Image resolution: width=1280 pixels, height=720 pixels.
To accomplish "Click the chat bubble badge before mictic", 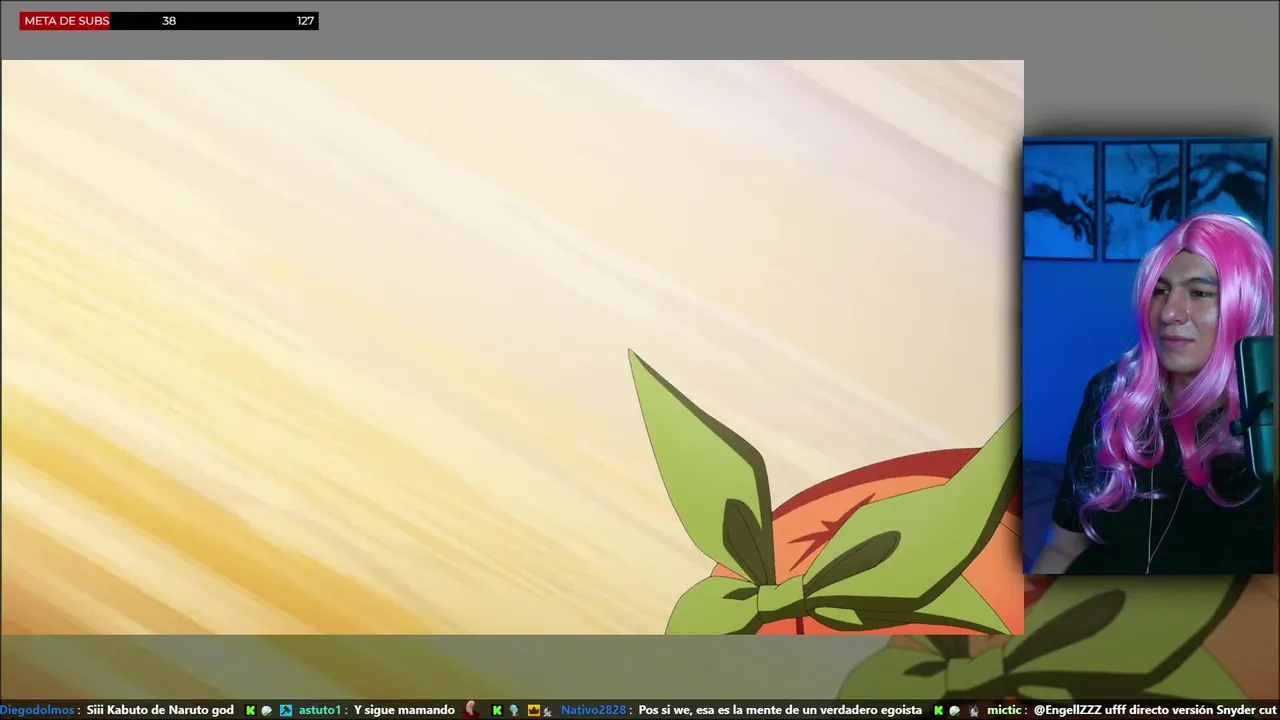I will (955, 710).
